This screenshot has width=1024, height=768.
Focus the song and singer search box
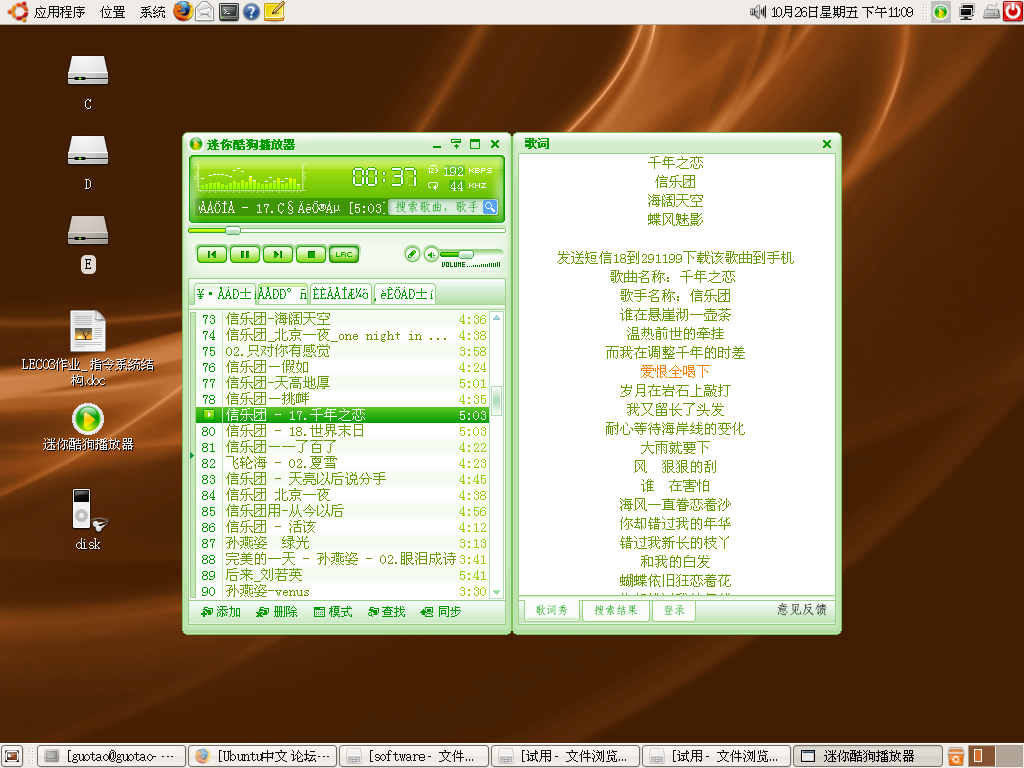436,207
